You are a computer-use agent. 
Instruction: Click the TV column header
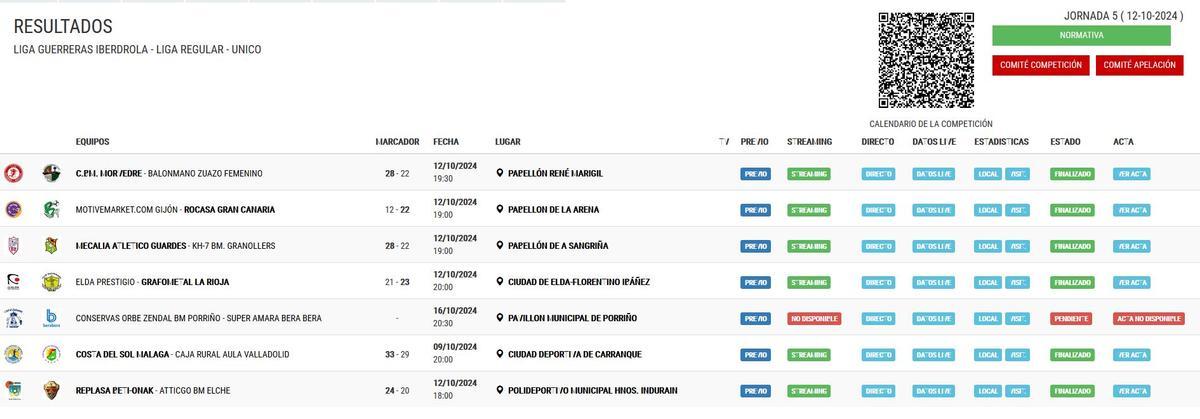[x=724, y=141]
